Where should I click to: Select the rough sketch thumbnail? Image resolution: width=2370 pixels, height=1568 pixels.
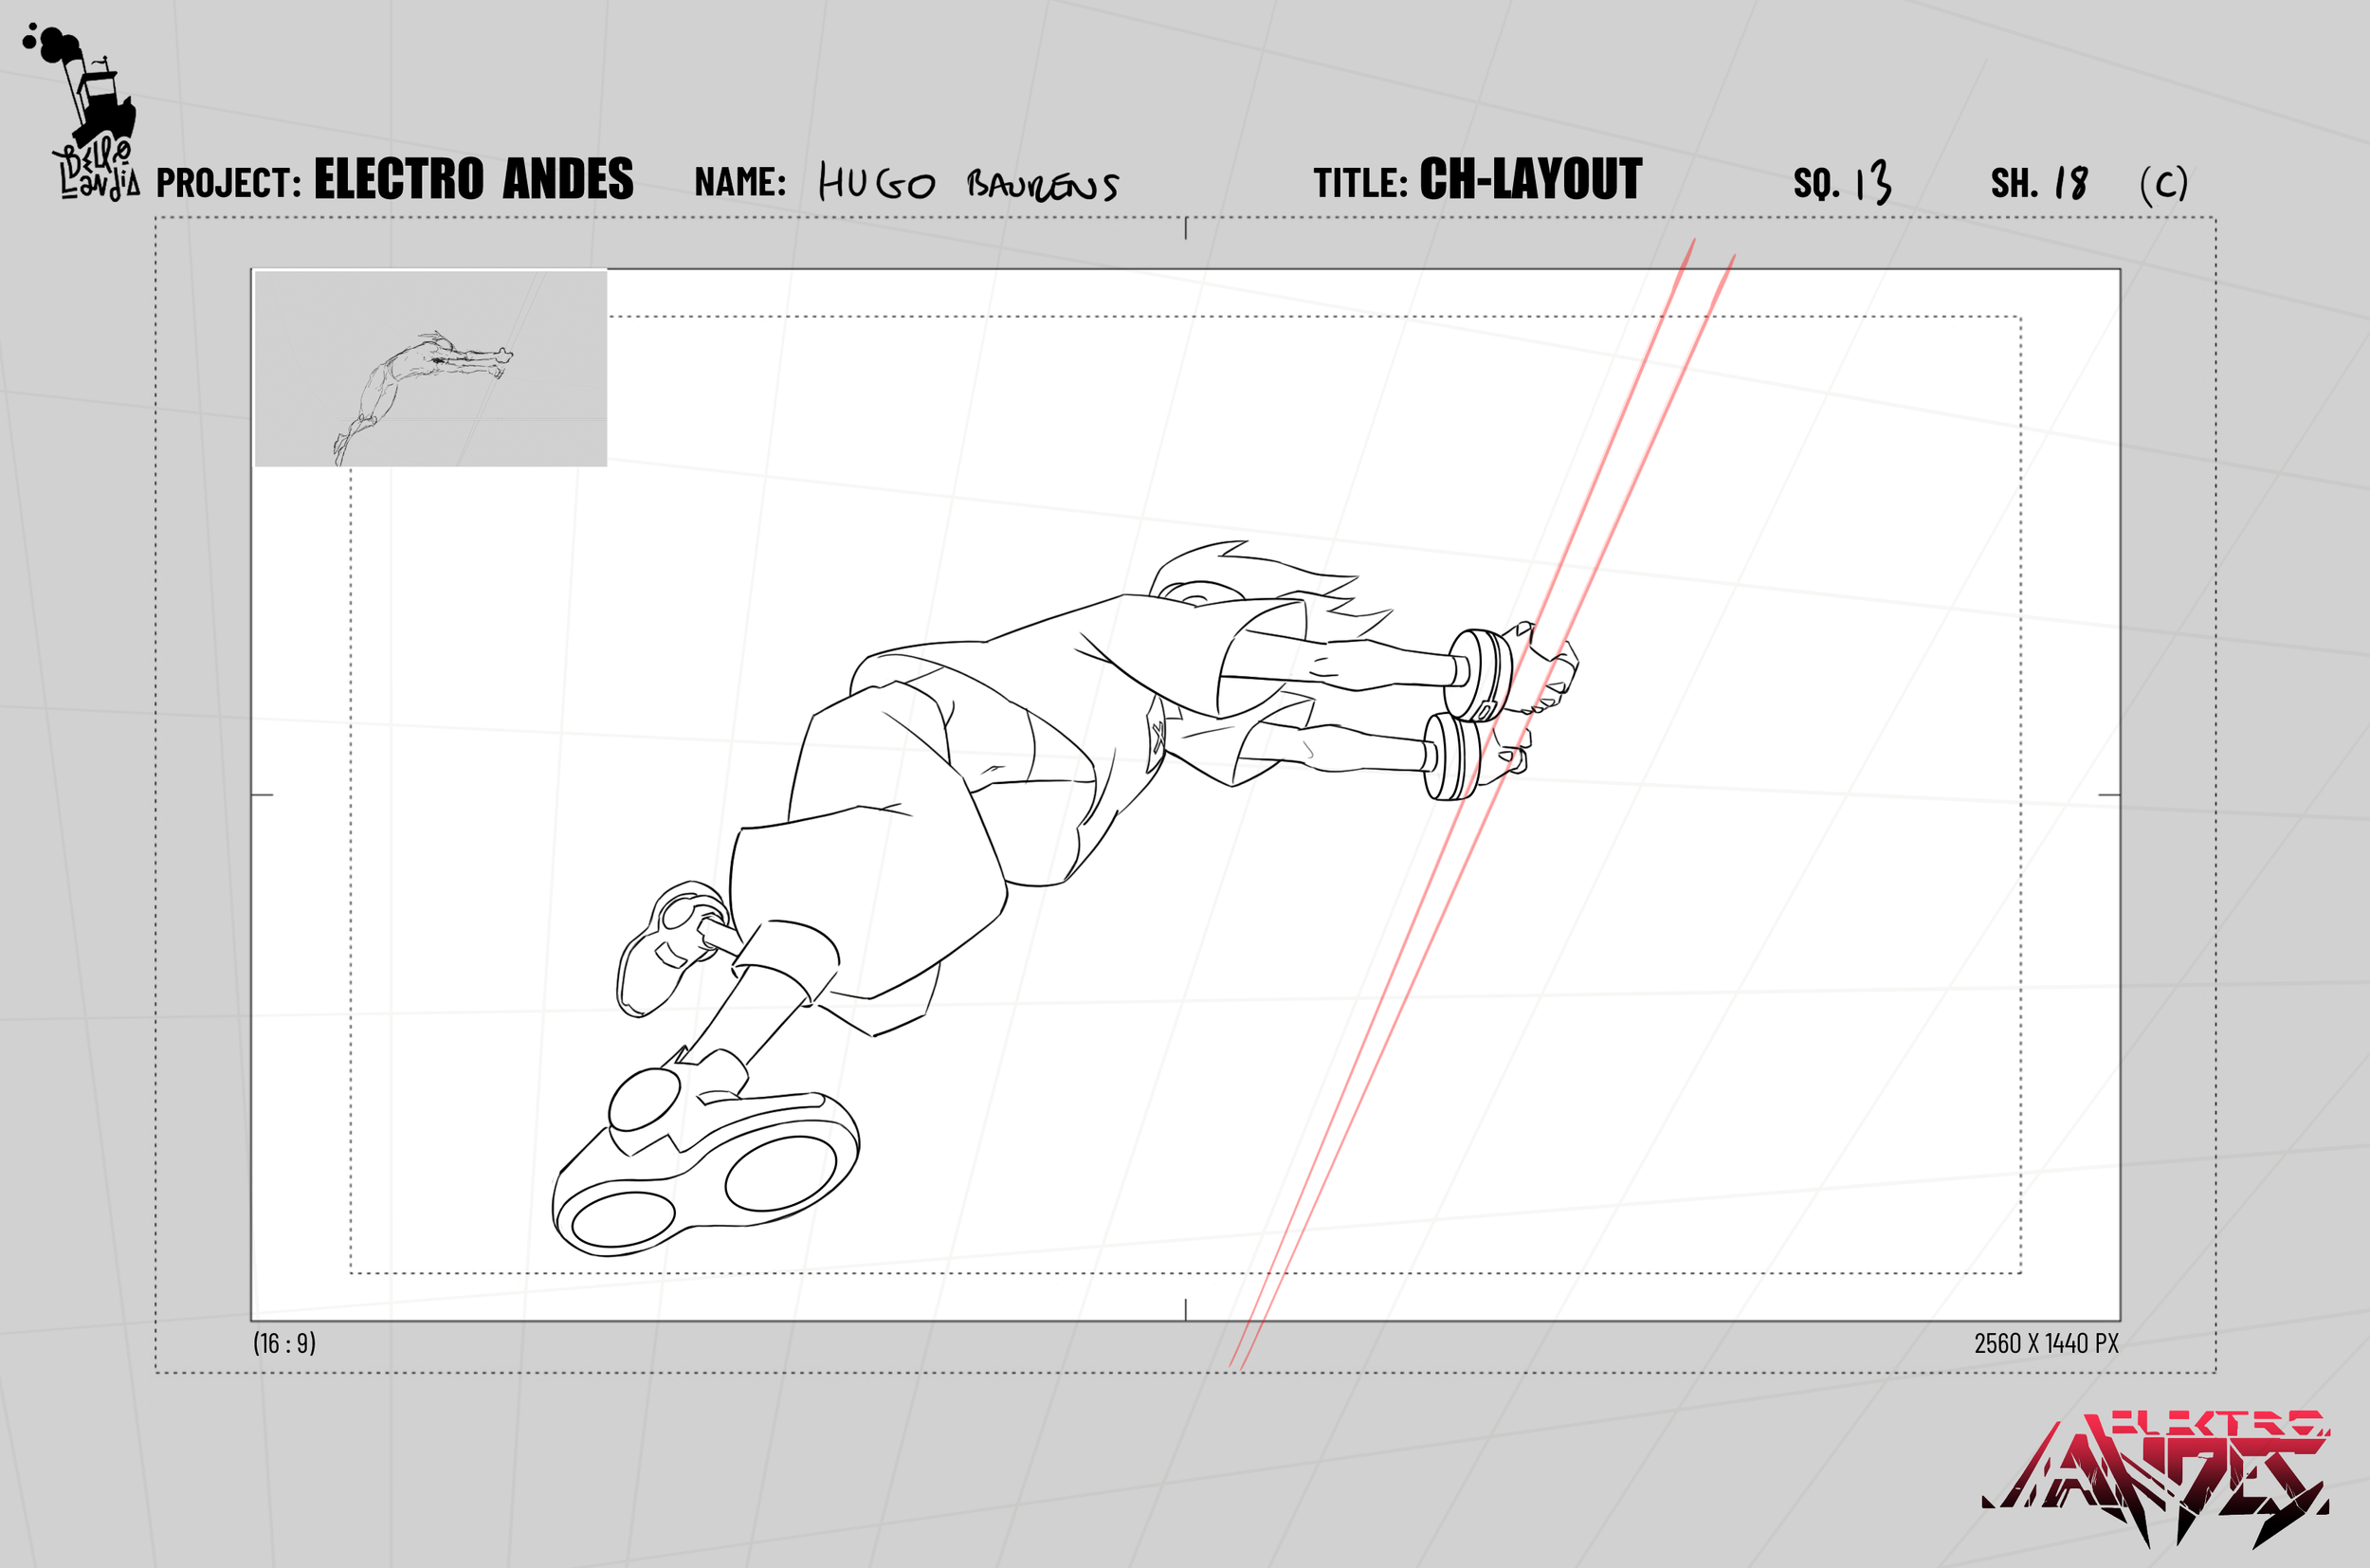(x=431, y=368)
